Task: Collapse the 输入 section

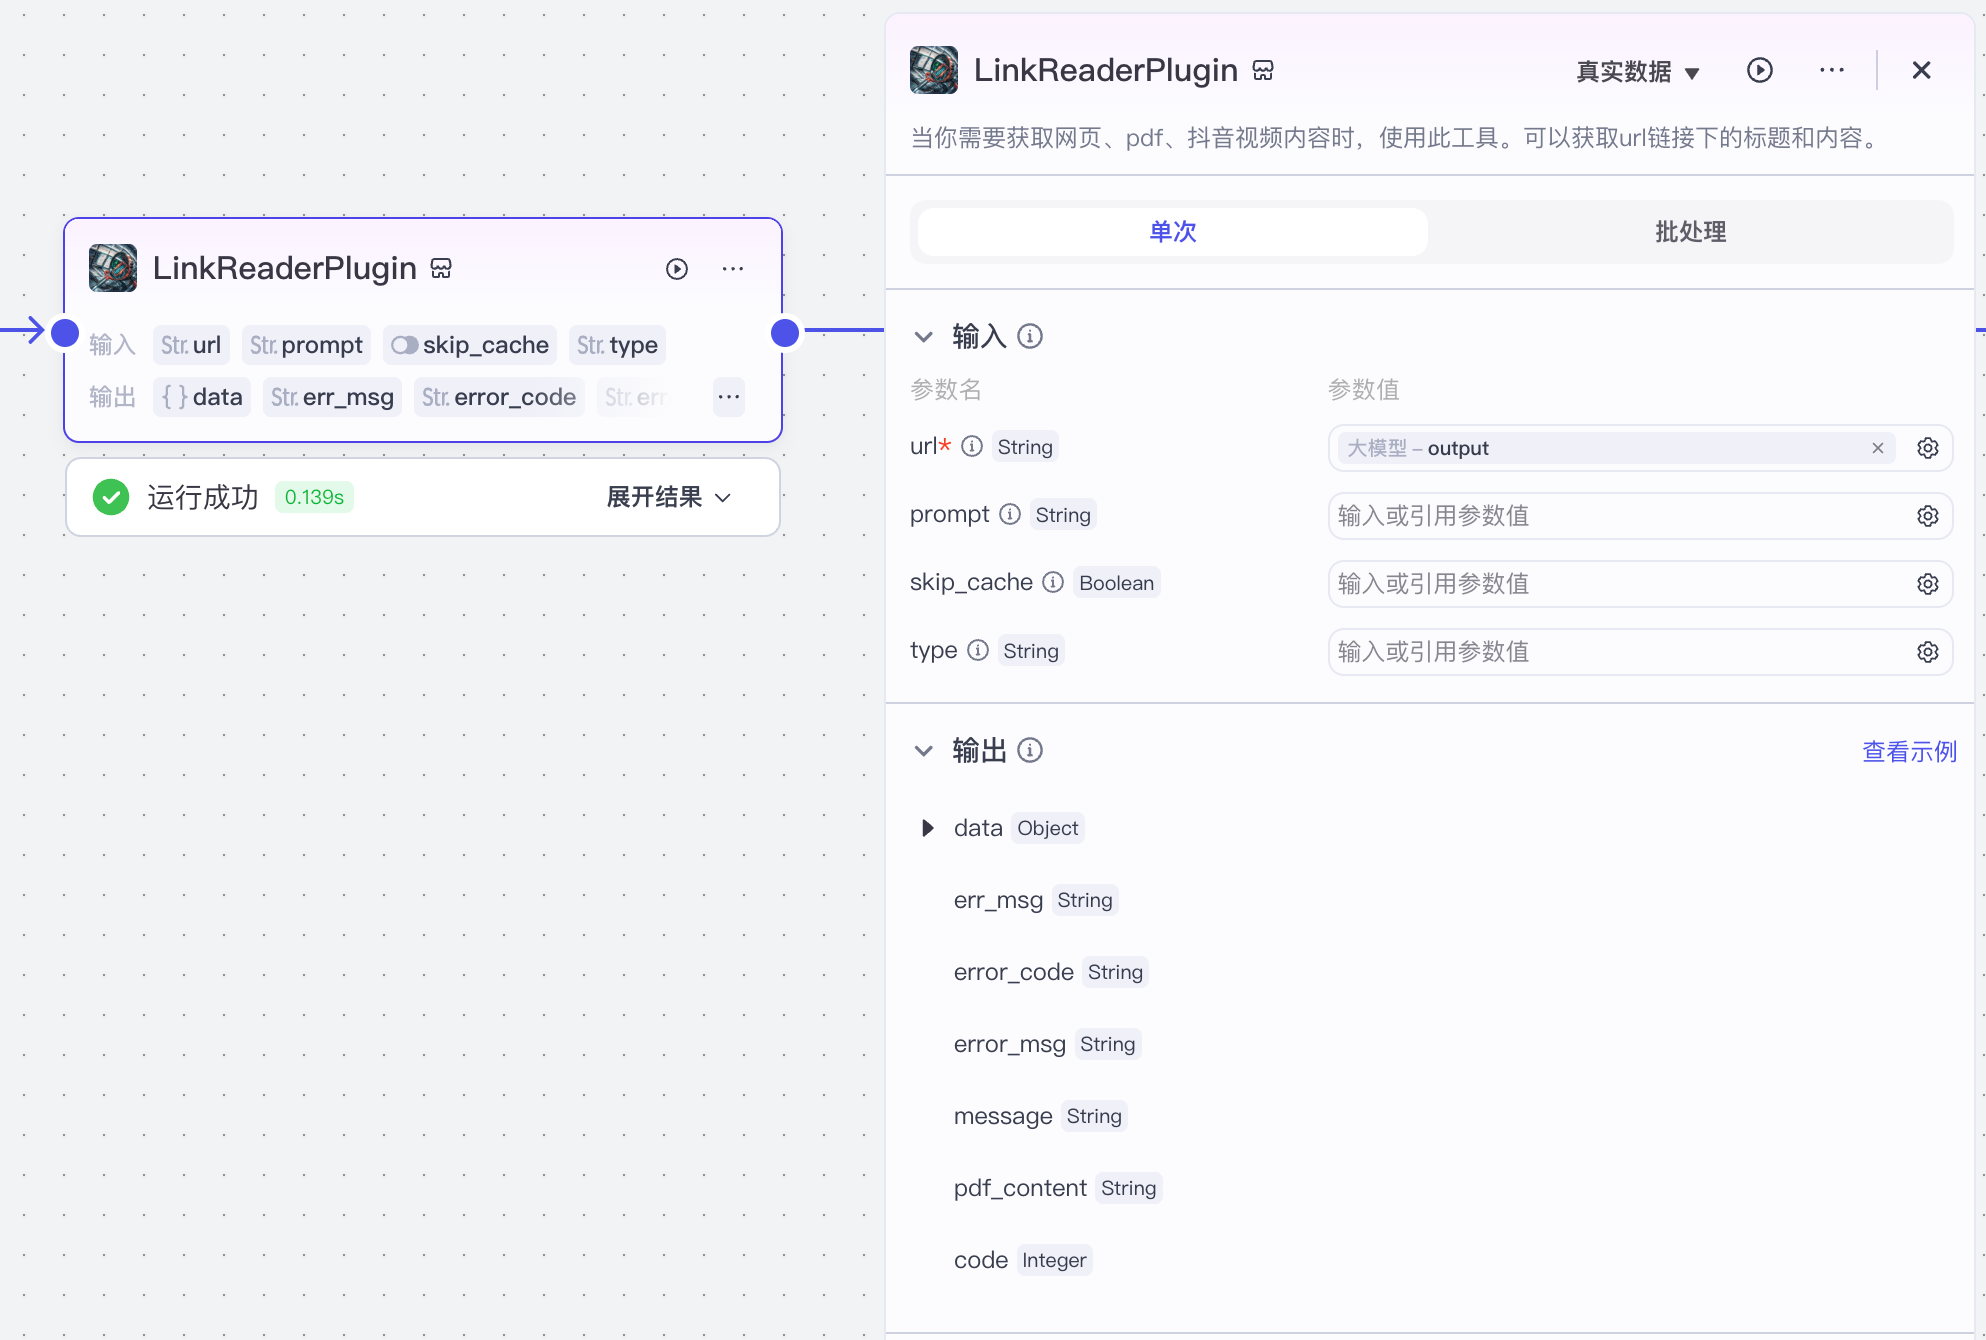Action: [924, 337]
